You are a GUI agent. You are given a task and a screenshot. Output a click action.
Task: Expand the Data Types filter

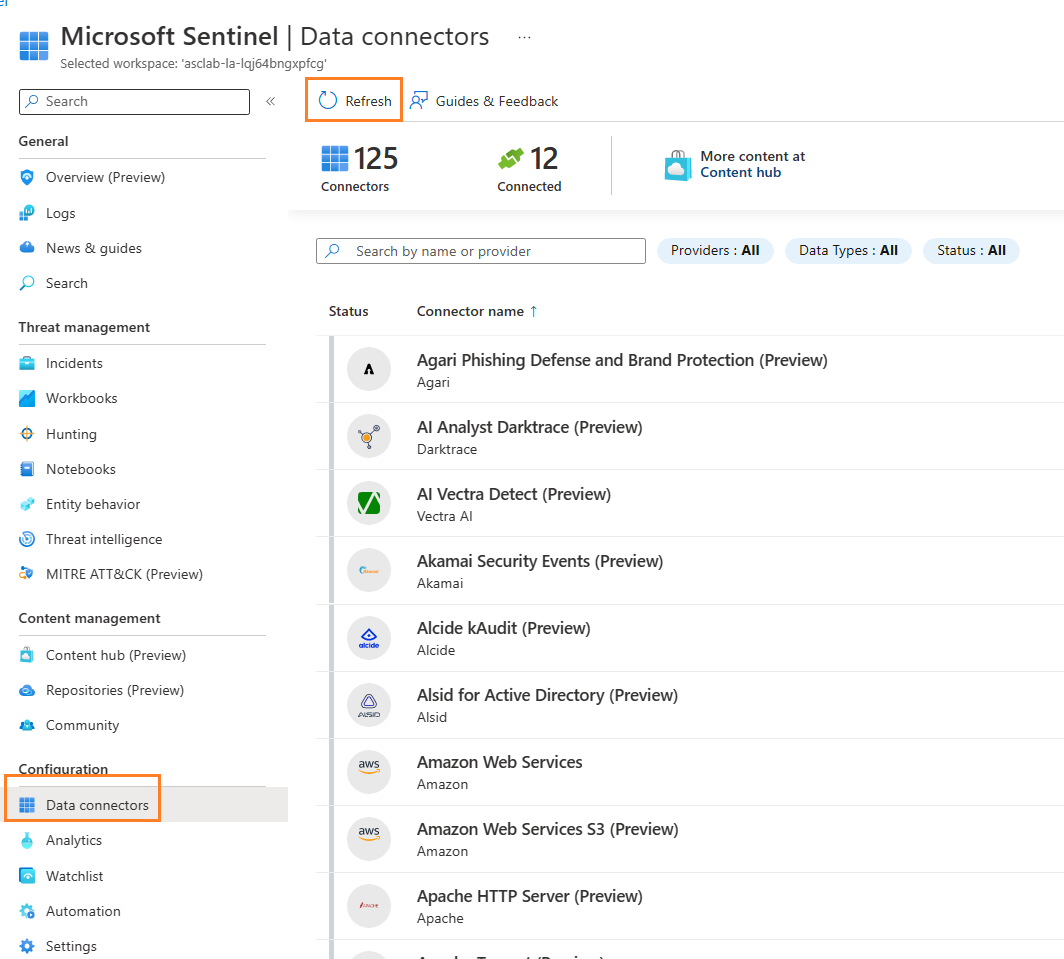[x=848, y=251]
